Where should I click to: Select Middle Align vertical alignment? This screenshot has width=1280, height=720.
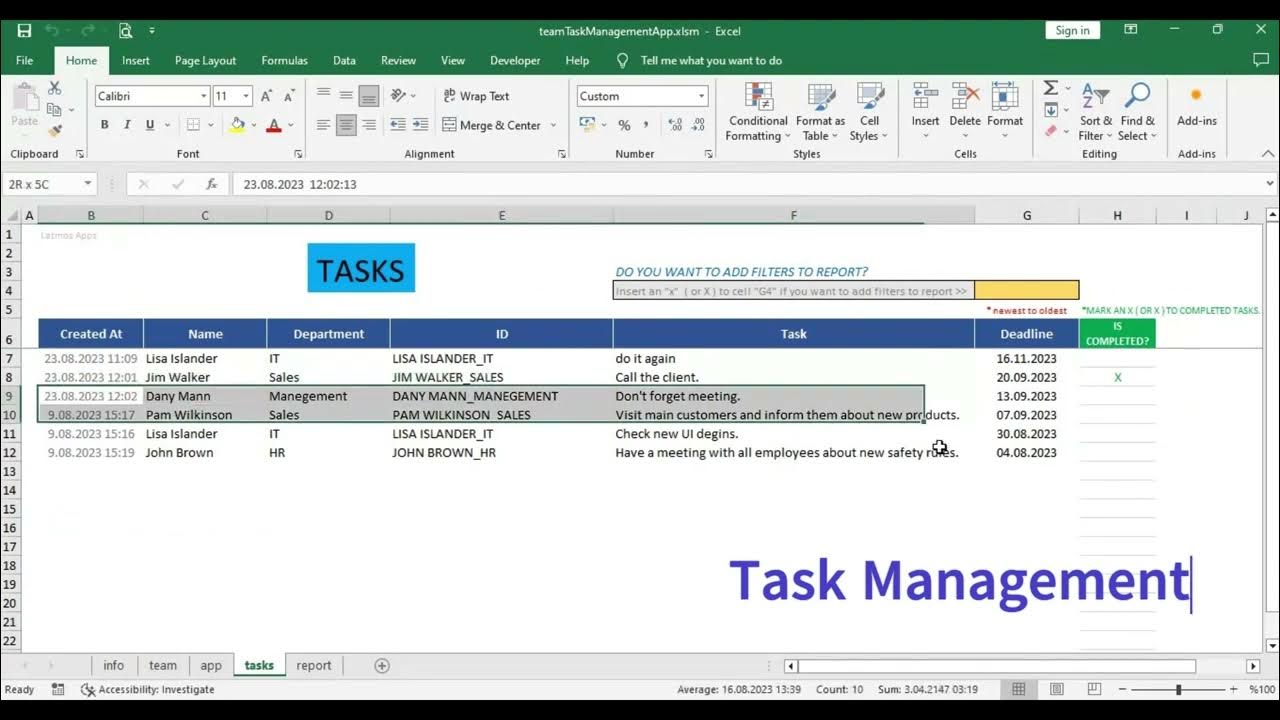[346, 96]
